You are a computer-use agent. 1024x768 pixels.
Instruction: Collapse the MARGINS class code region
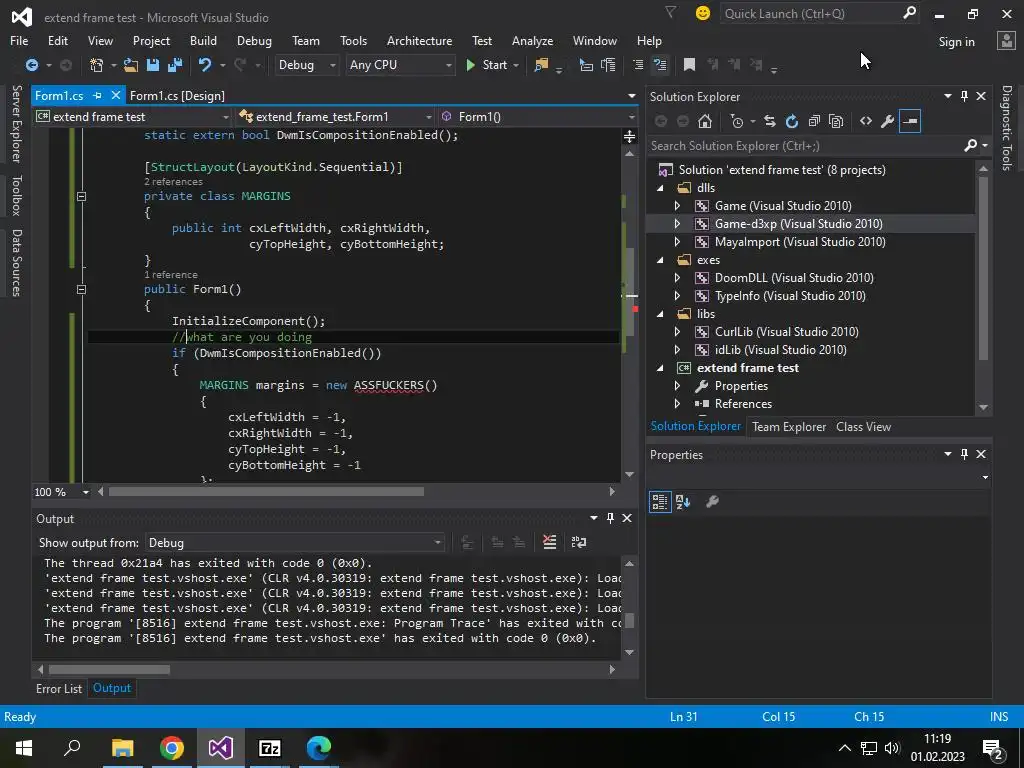coord(82,196)
